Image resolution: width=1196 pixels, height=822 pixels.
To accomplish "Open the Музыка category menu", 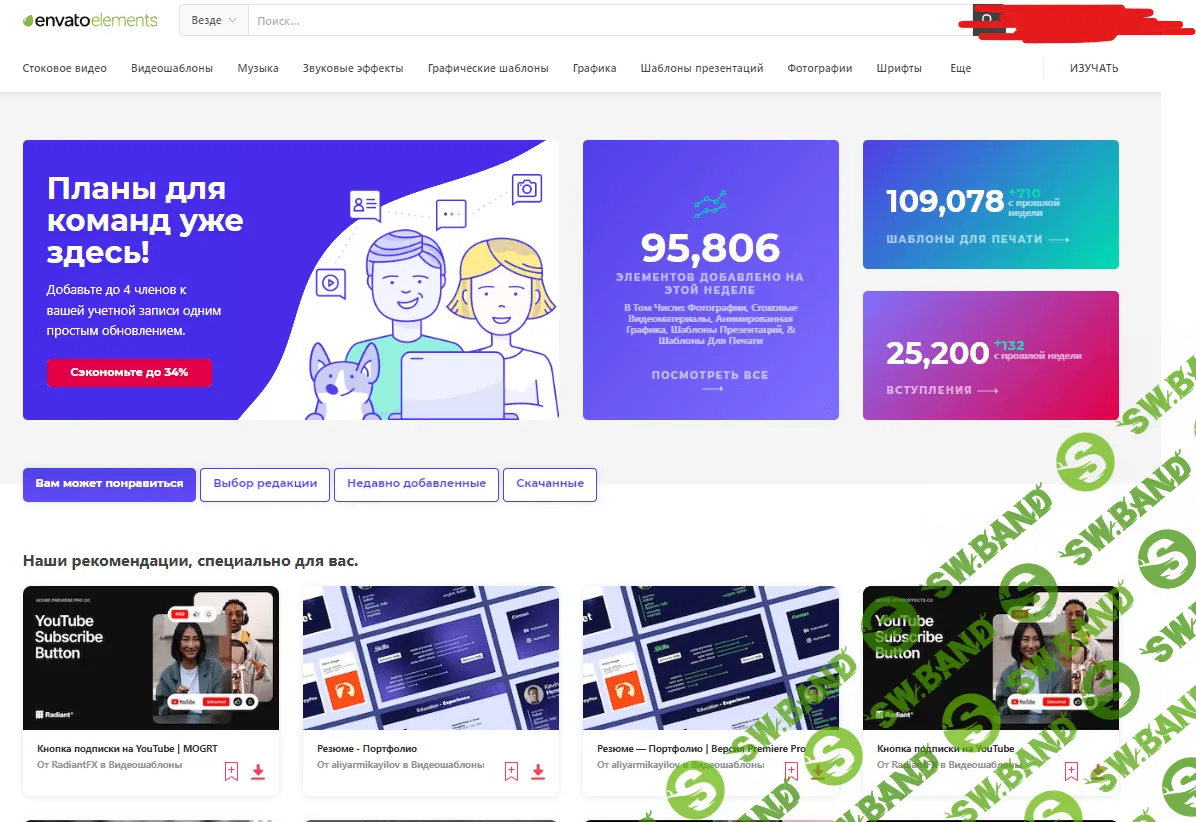I will coord(258,68).
